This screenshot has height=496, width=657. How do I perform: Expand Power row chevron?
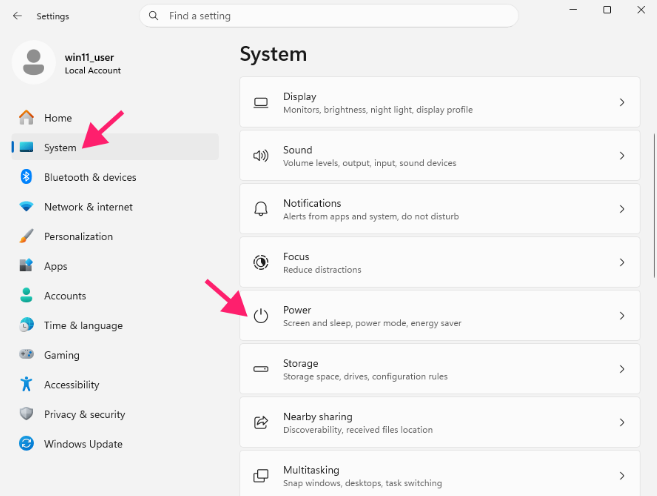coord(622,315)
